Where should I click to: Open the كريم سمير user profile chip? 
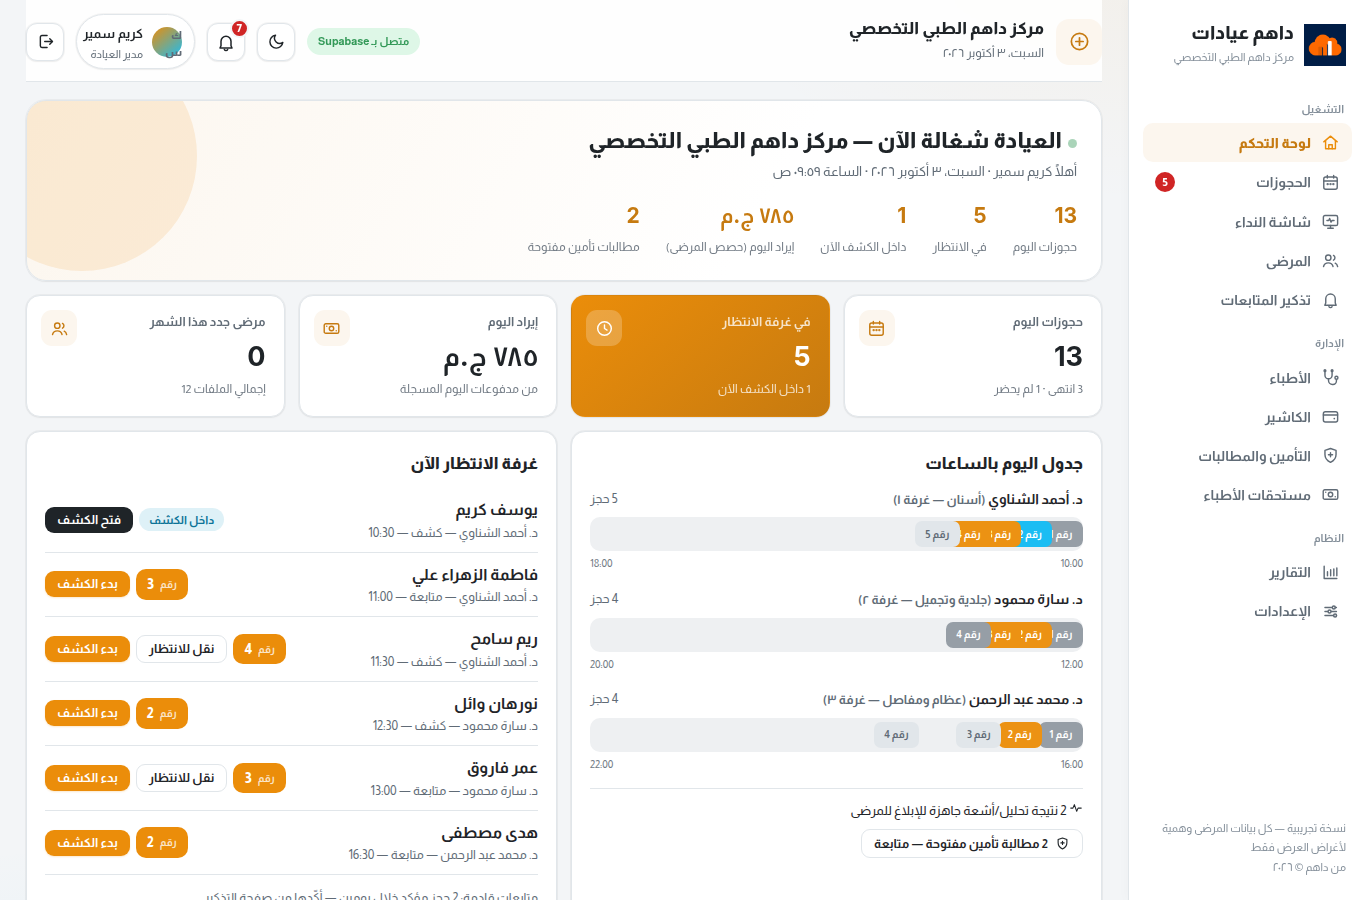coord(135,42)
